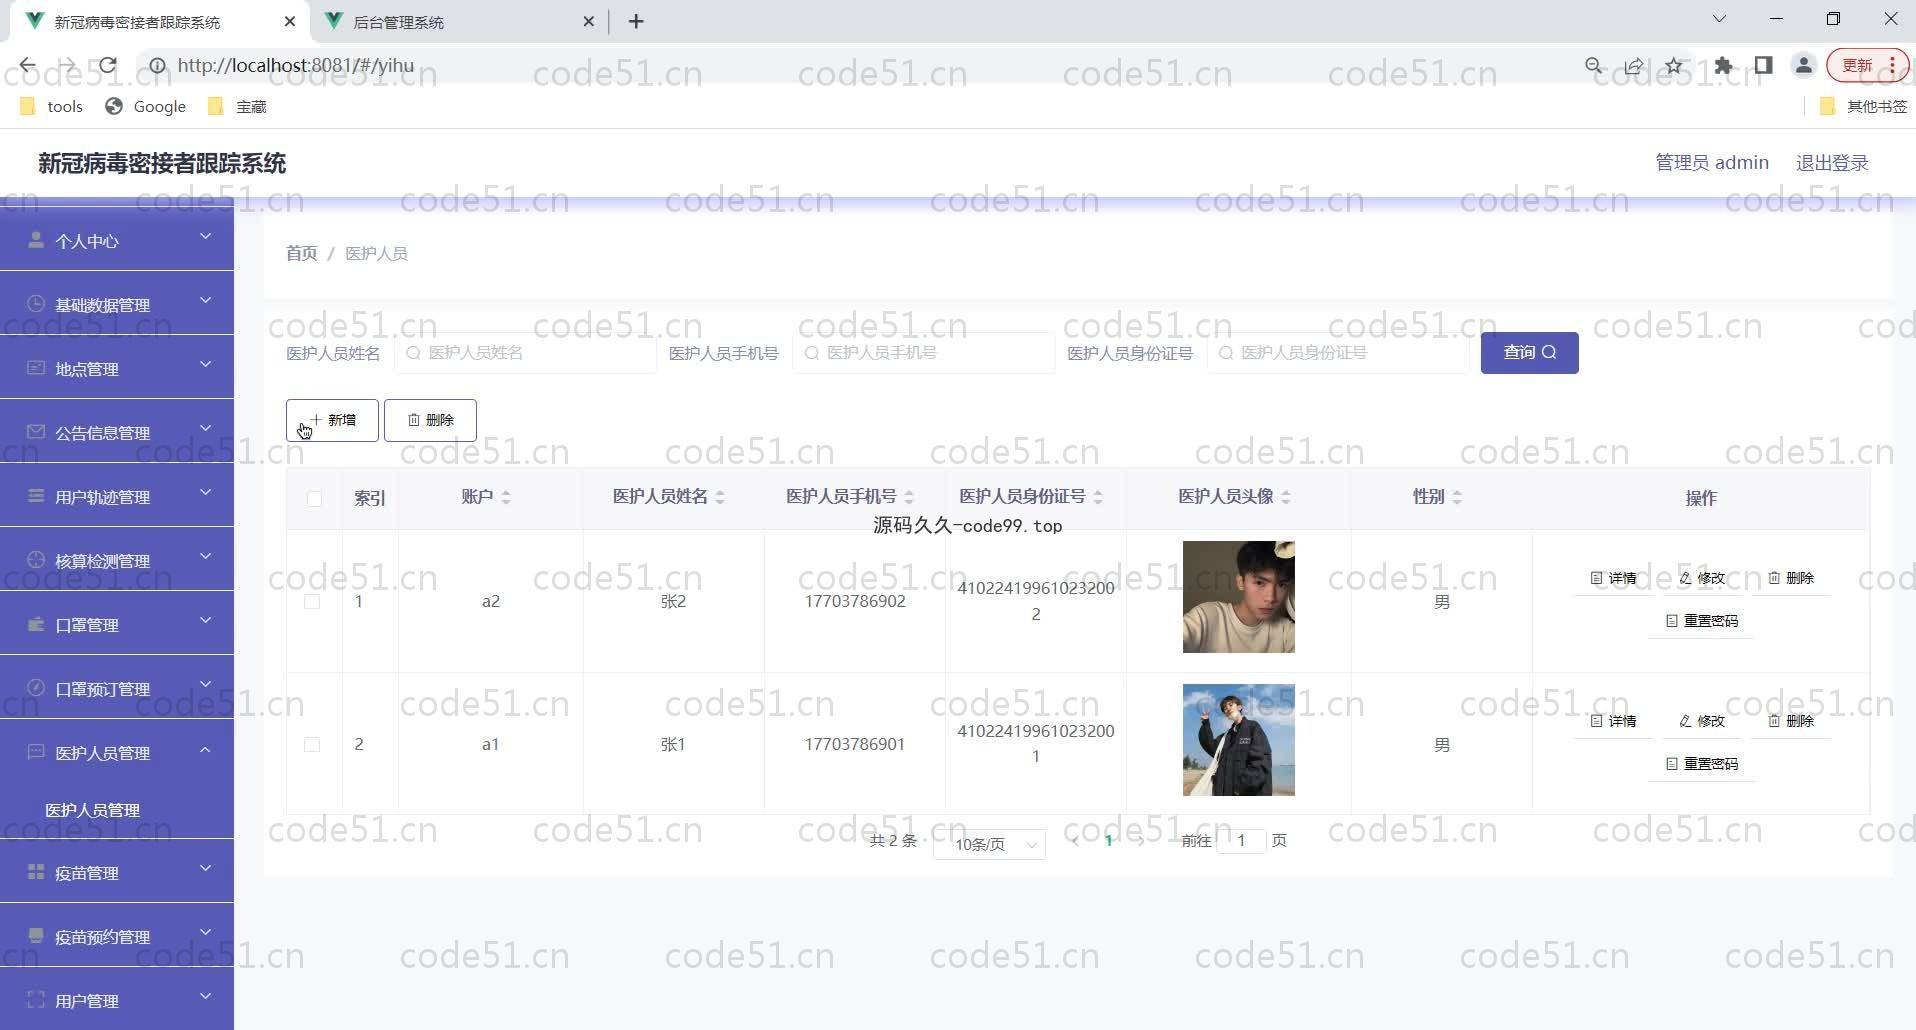Switch to the 新冠病毒密接者跟踪系统 tab
The height and width of the screenshot is (1030, 1916).
(x=160, y=21)
